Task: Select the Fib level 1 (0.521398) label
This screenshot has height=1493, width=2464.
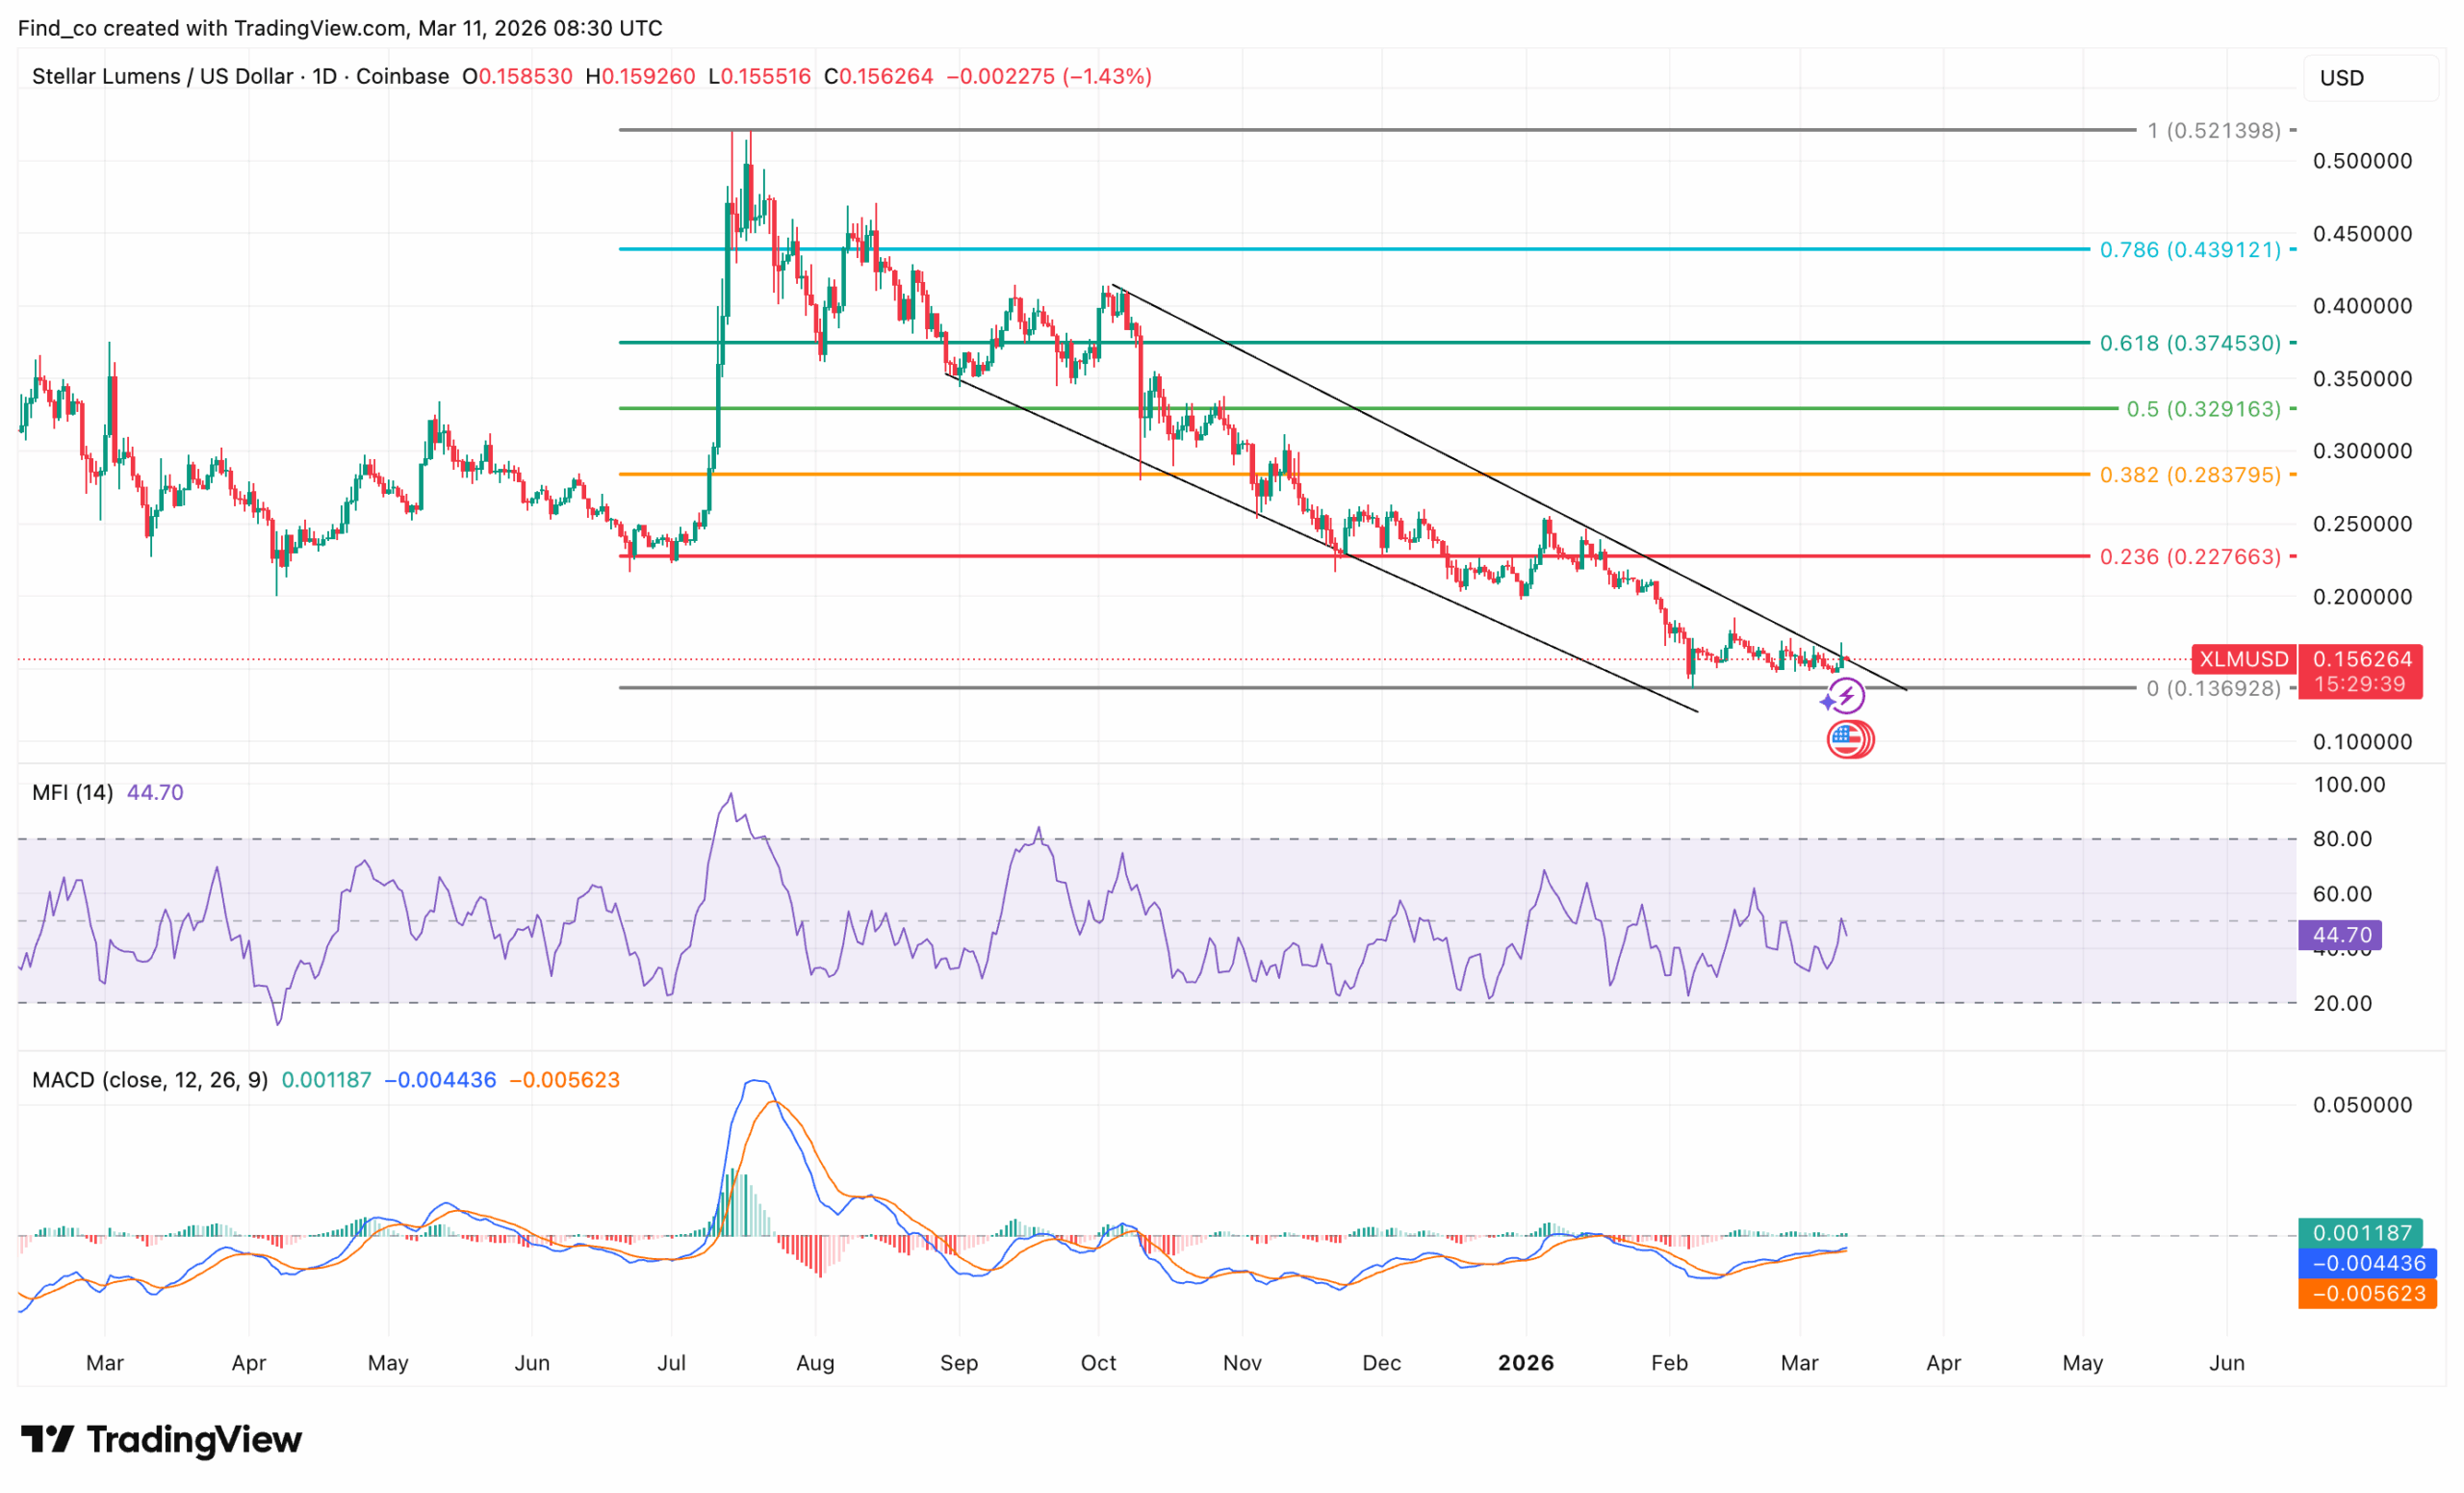Action: (x=2214, y=130)
